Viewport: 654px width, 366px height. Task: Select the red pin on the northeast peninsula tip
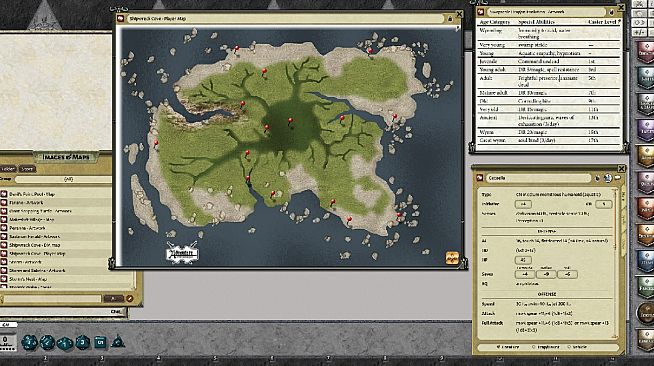tap(370, 52)
